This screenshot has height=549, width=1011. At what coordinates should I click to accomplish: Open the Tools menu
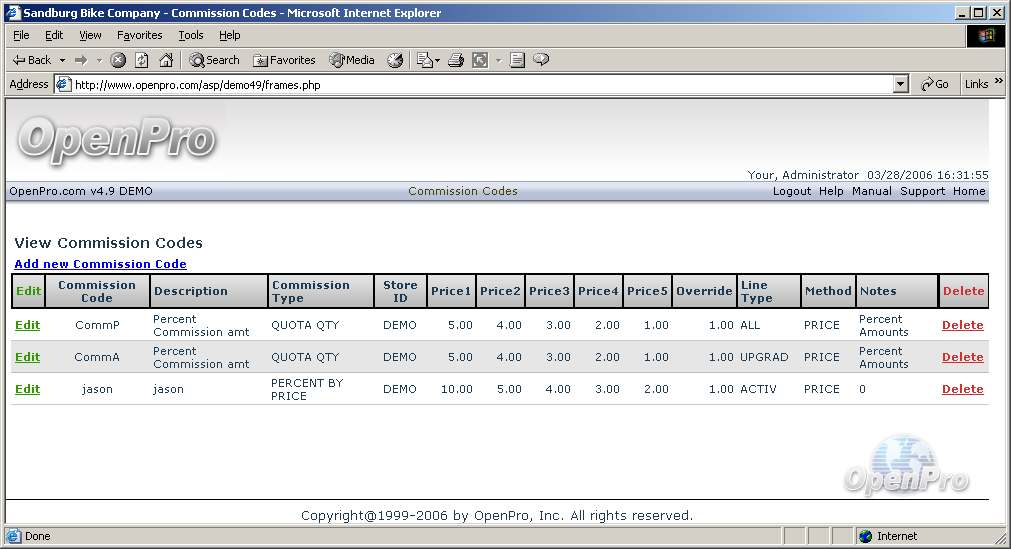tap(190, 35)
